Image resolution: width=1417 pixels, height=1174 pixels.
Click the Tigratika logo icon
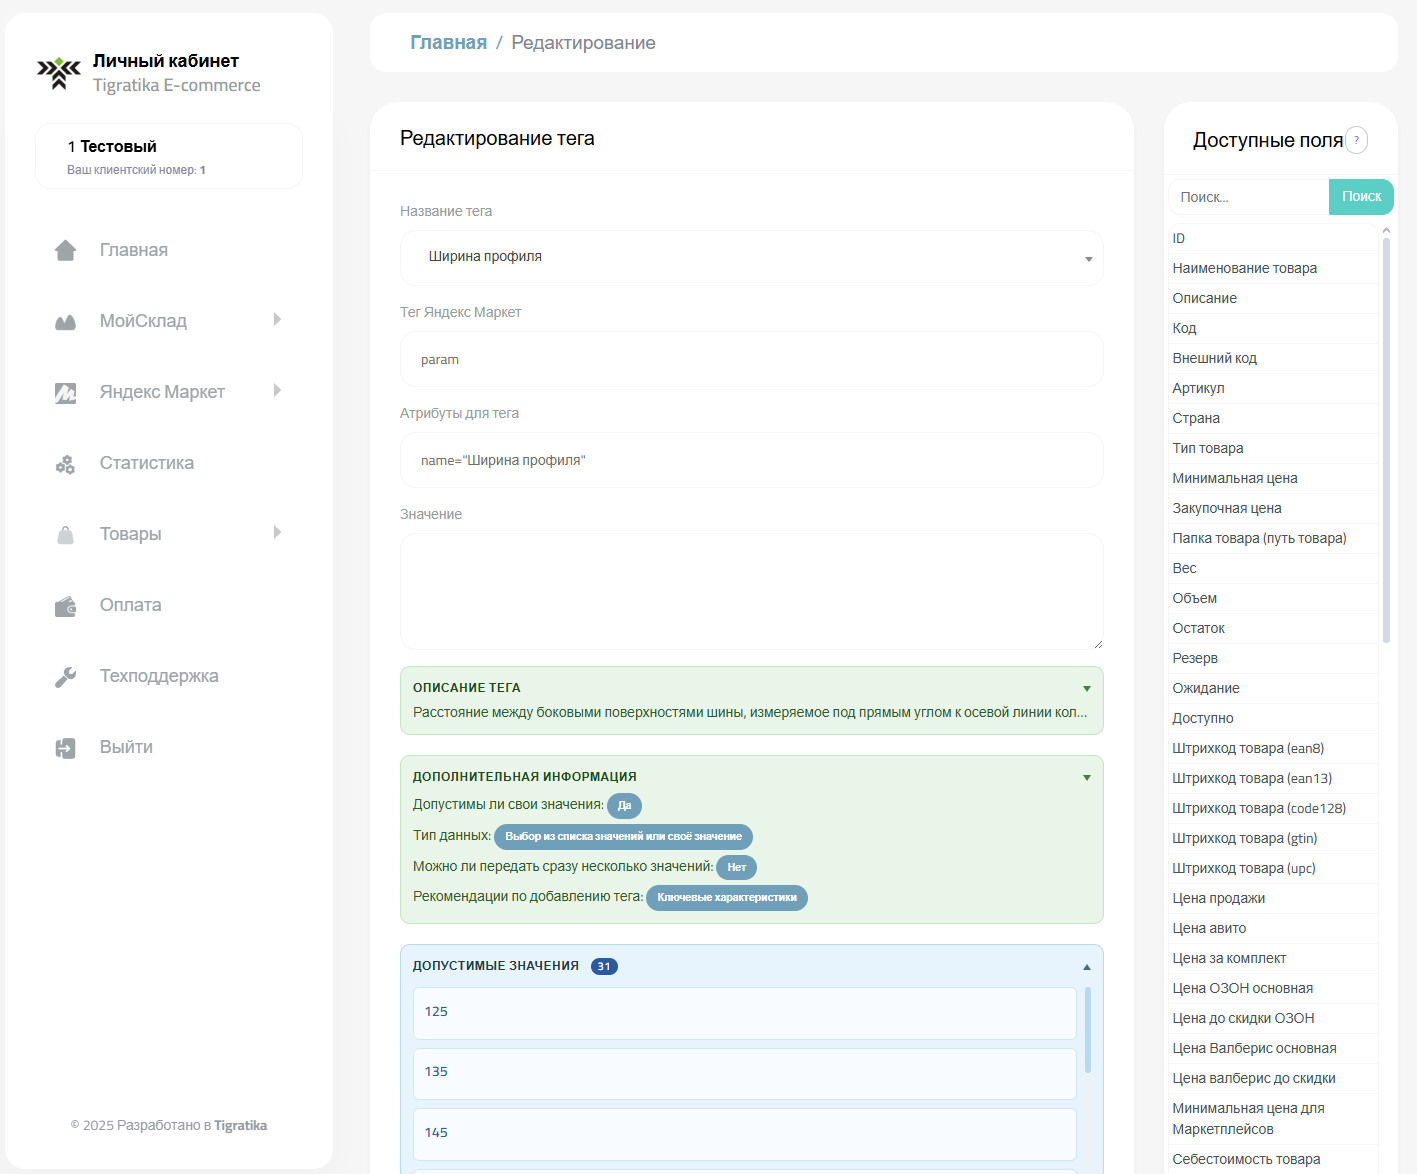[x=59, y=73]
